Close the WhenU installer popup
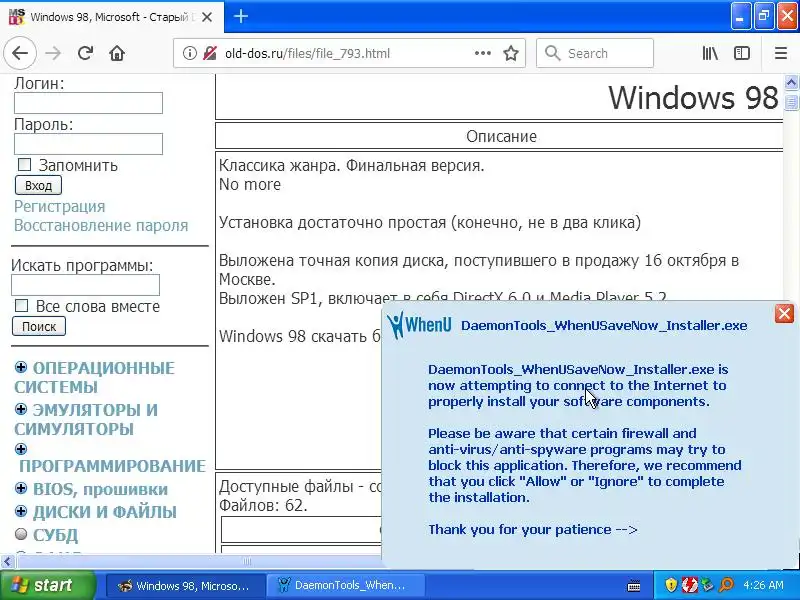The image size is (800, 600). [x=784, y=313]
